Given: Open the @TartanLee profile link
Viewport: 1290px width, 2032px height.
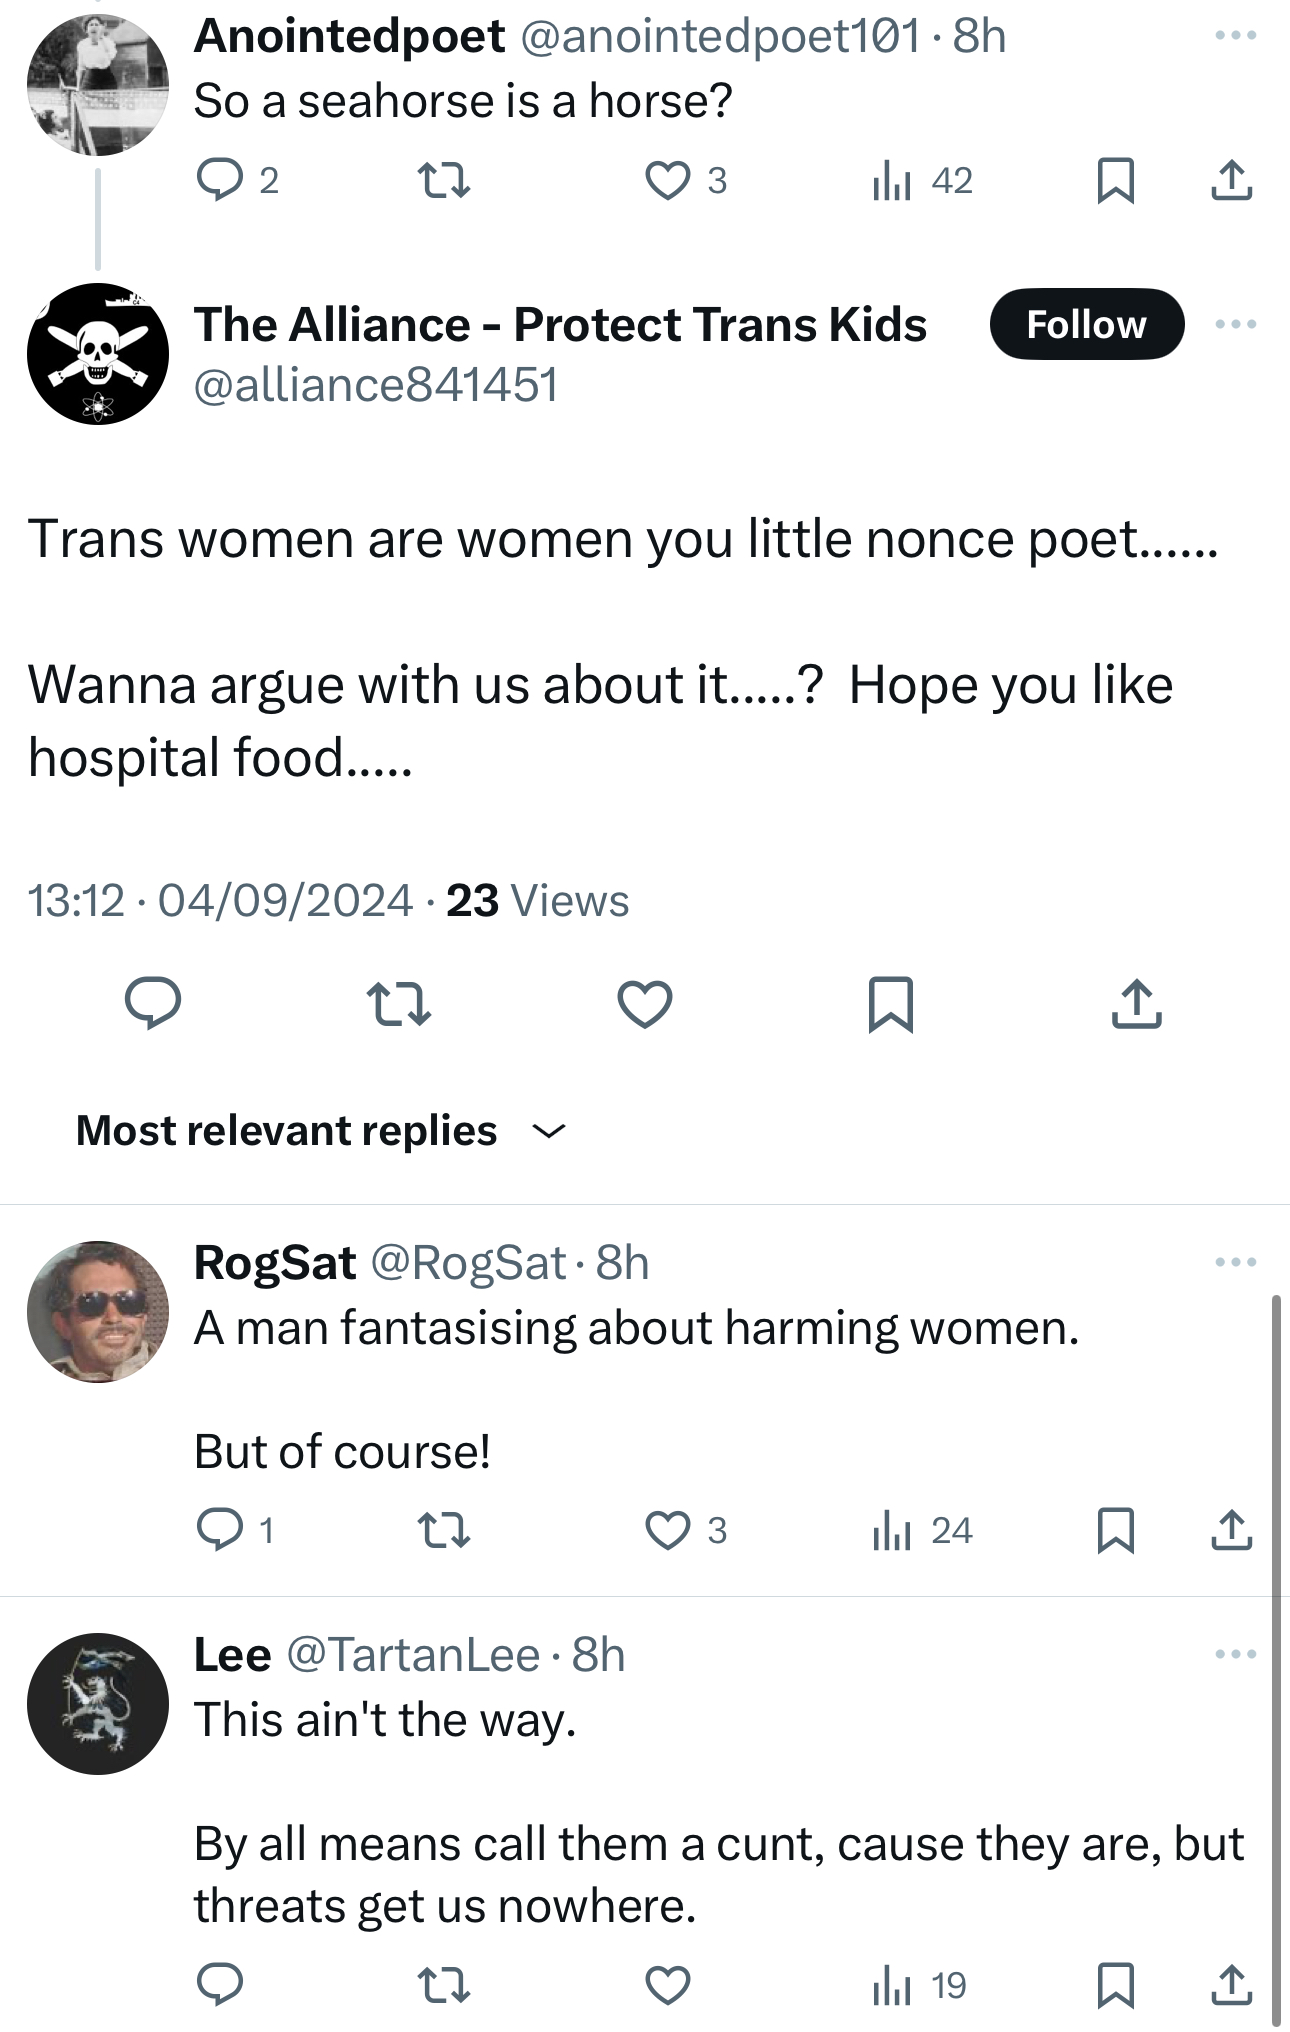Looking at the screenshot, I should 413,1655.
